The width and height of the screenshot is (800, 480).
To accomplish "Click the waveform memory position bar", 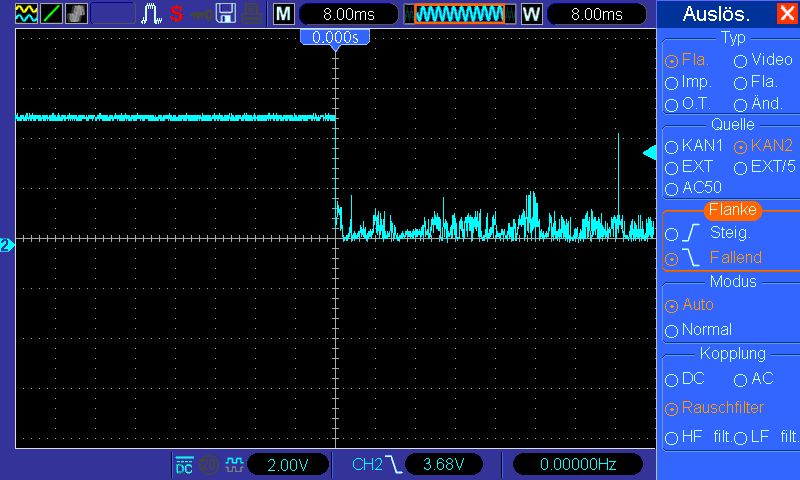I will click(x=459, y=14).
